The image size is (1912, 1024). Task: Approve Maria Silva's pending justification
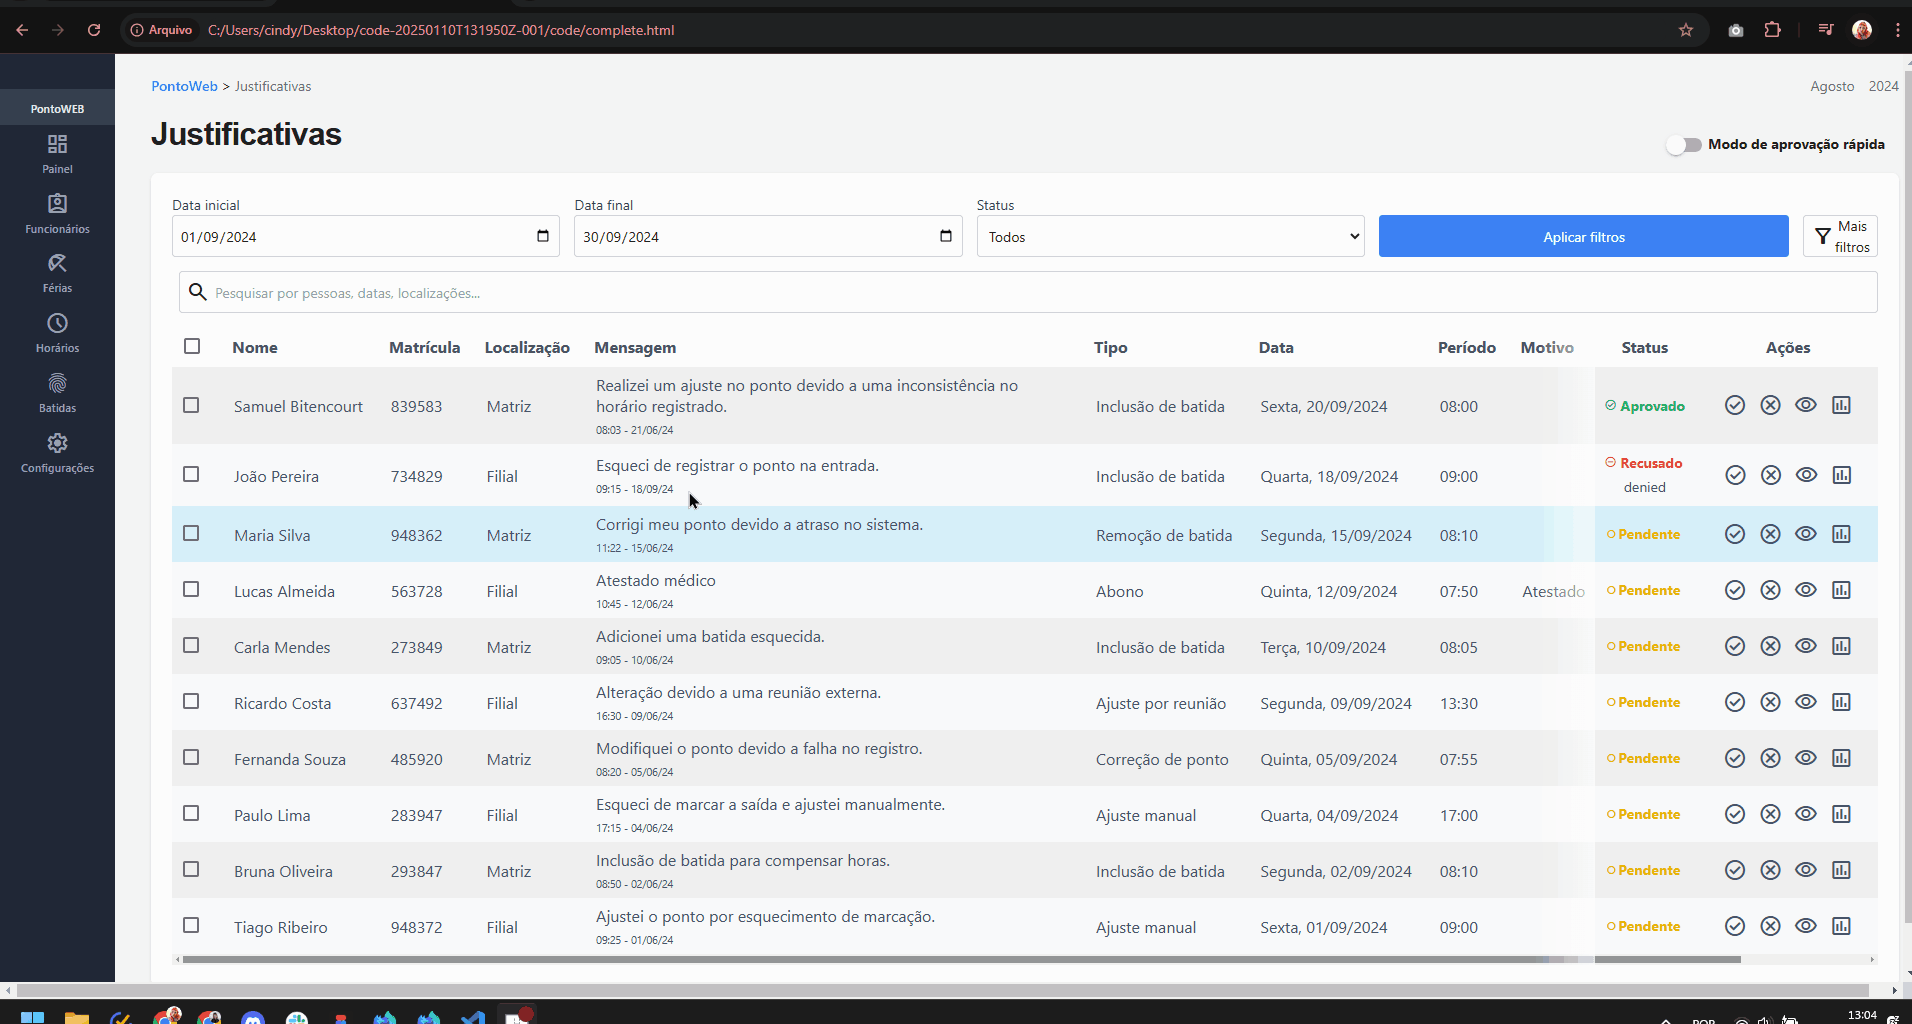click(x=1734, y=534)
